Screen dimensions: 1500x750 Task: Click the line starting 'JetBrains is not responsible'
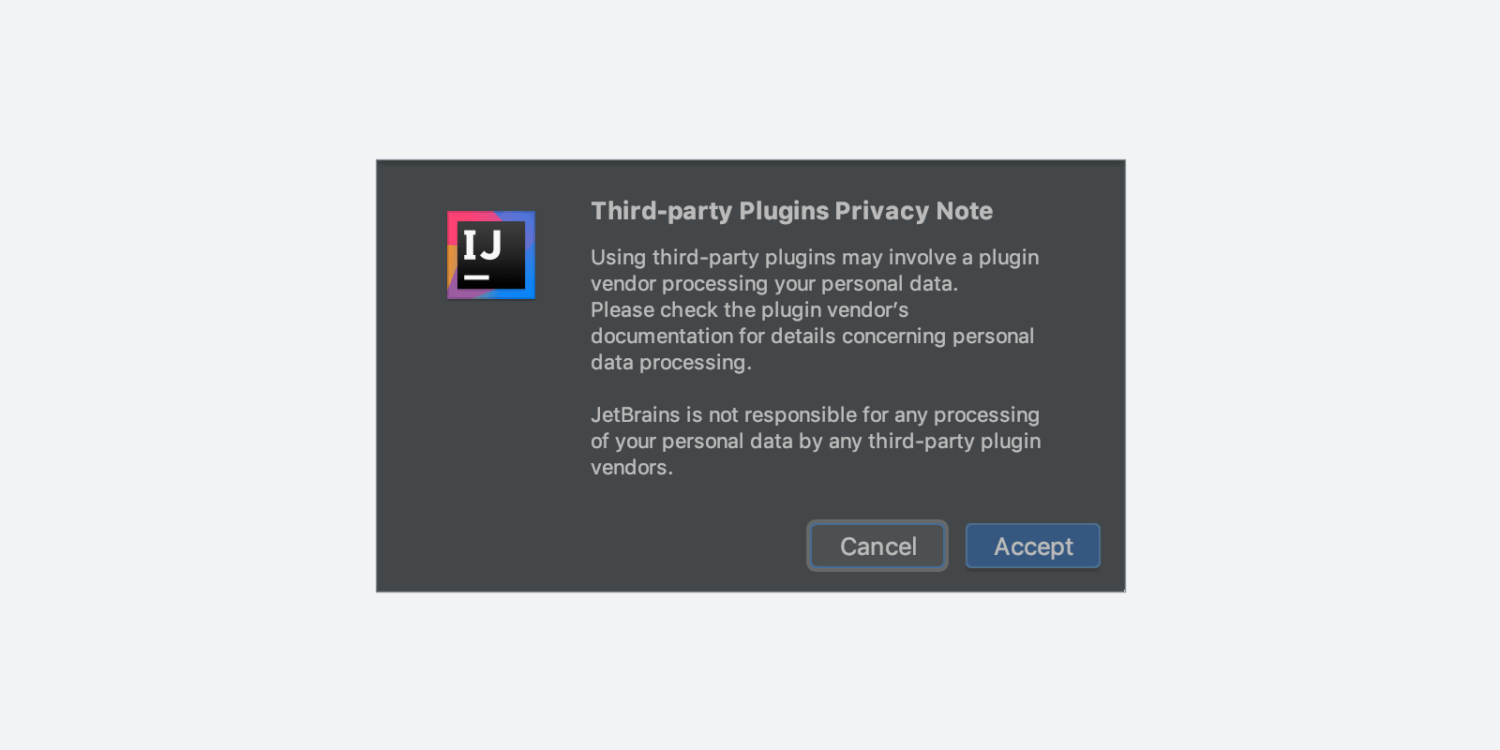[x=815, y=415]
